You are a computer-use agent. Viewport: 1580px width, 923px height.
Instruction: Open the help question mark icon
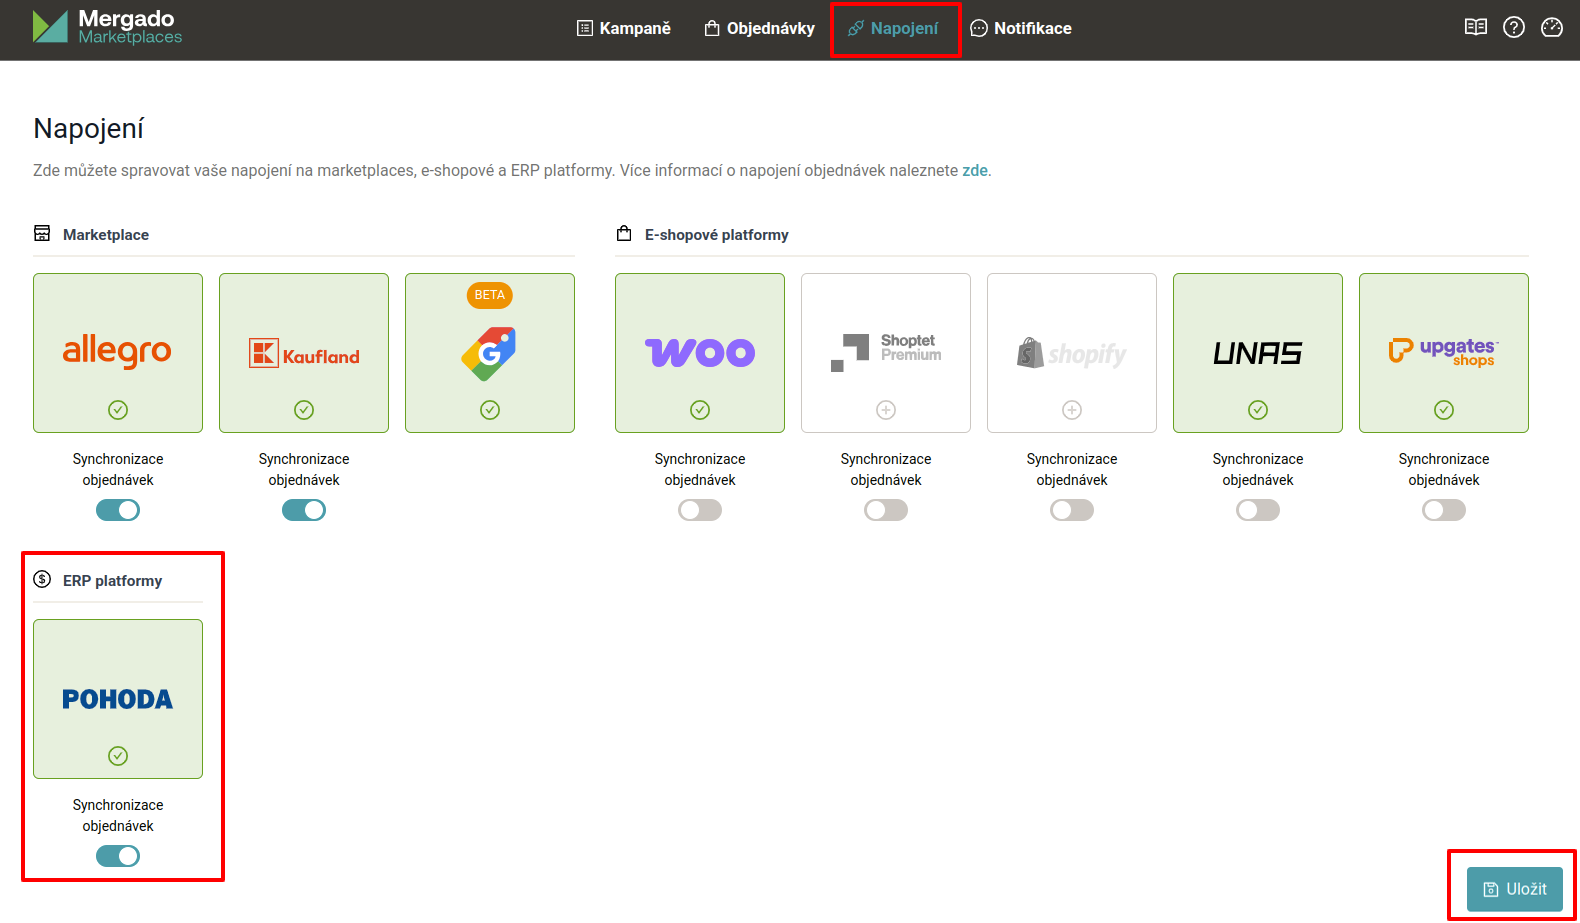[x=1514, y=27]
